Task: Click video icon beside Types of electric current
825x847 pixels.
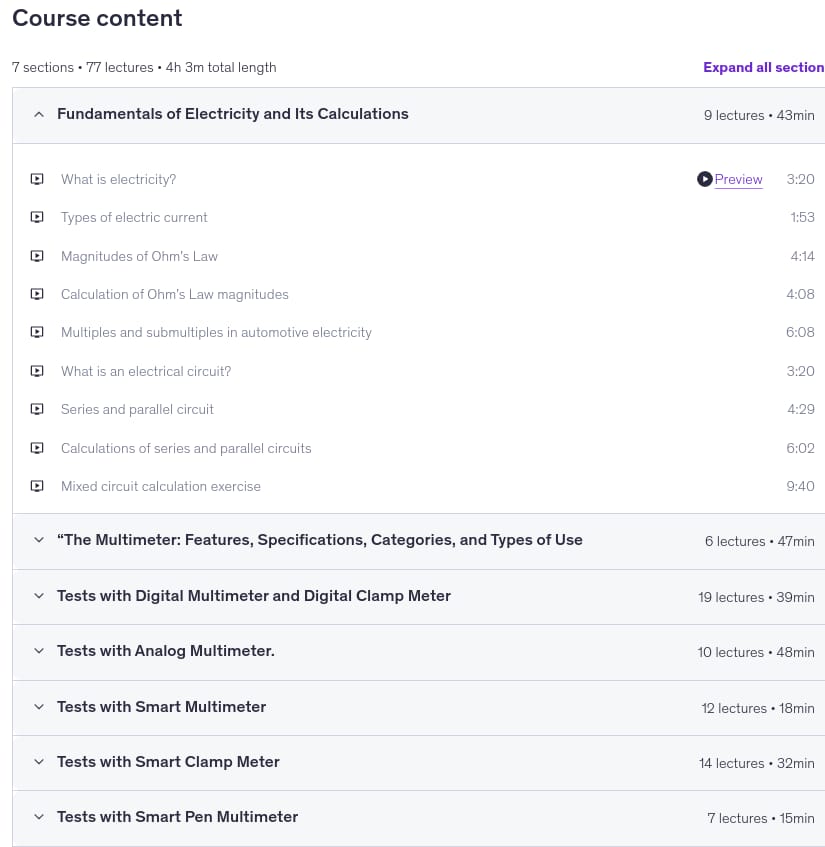Action: point(37,217)
